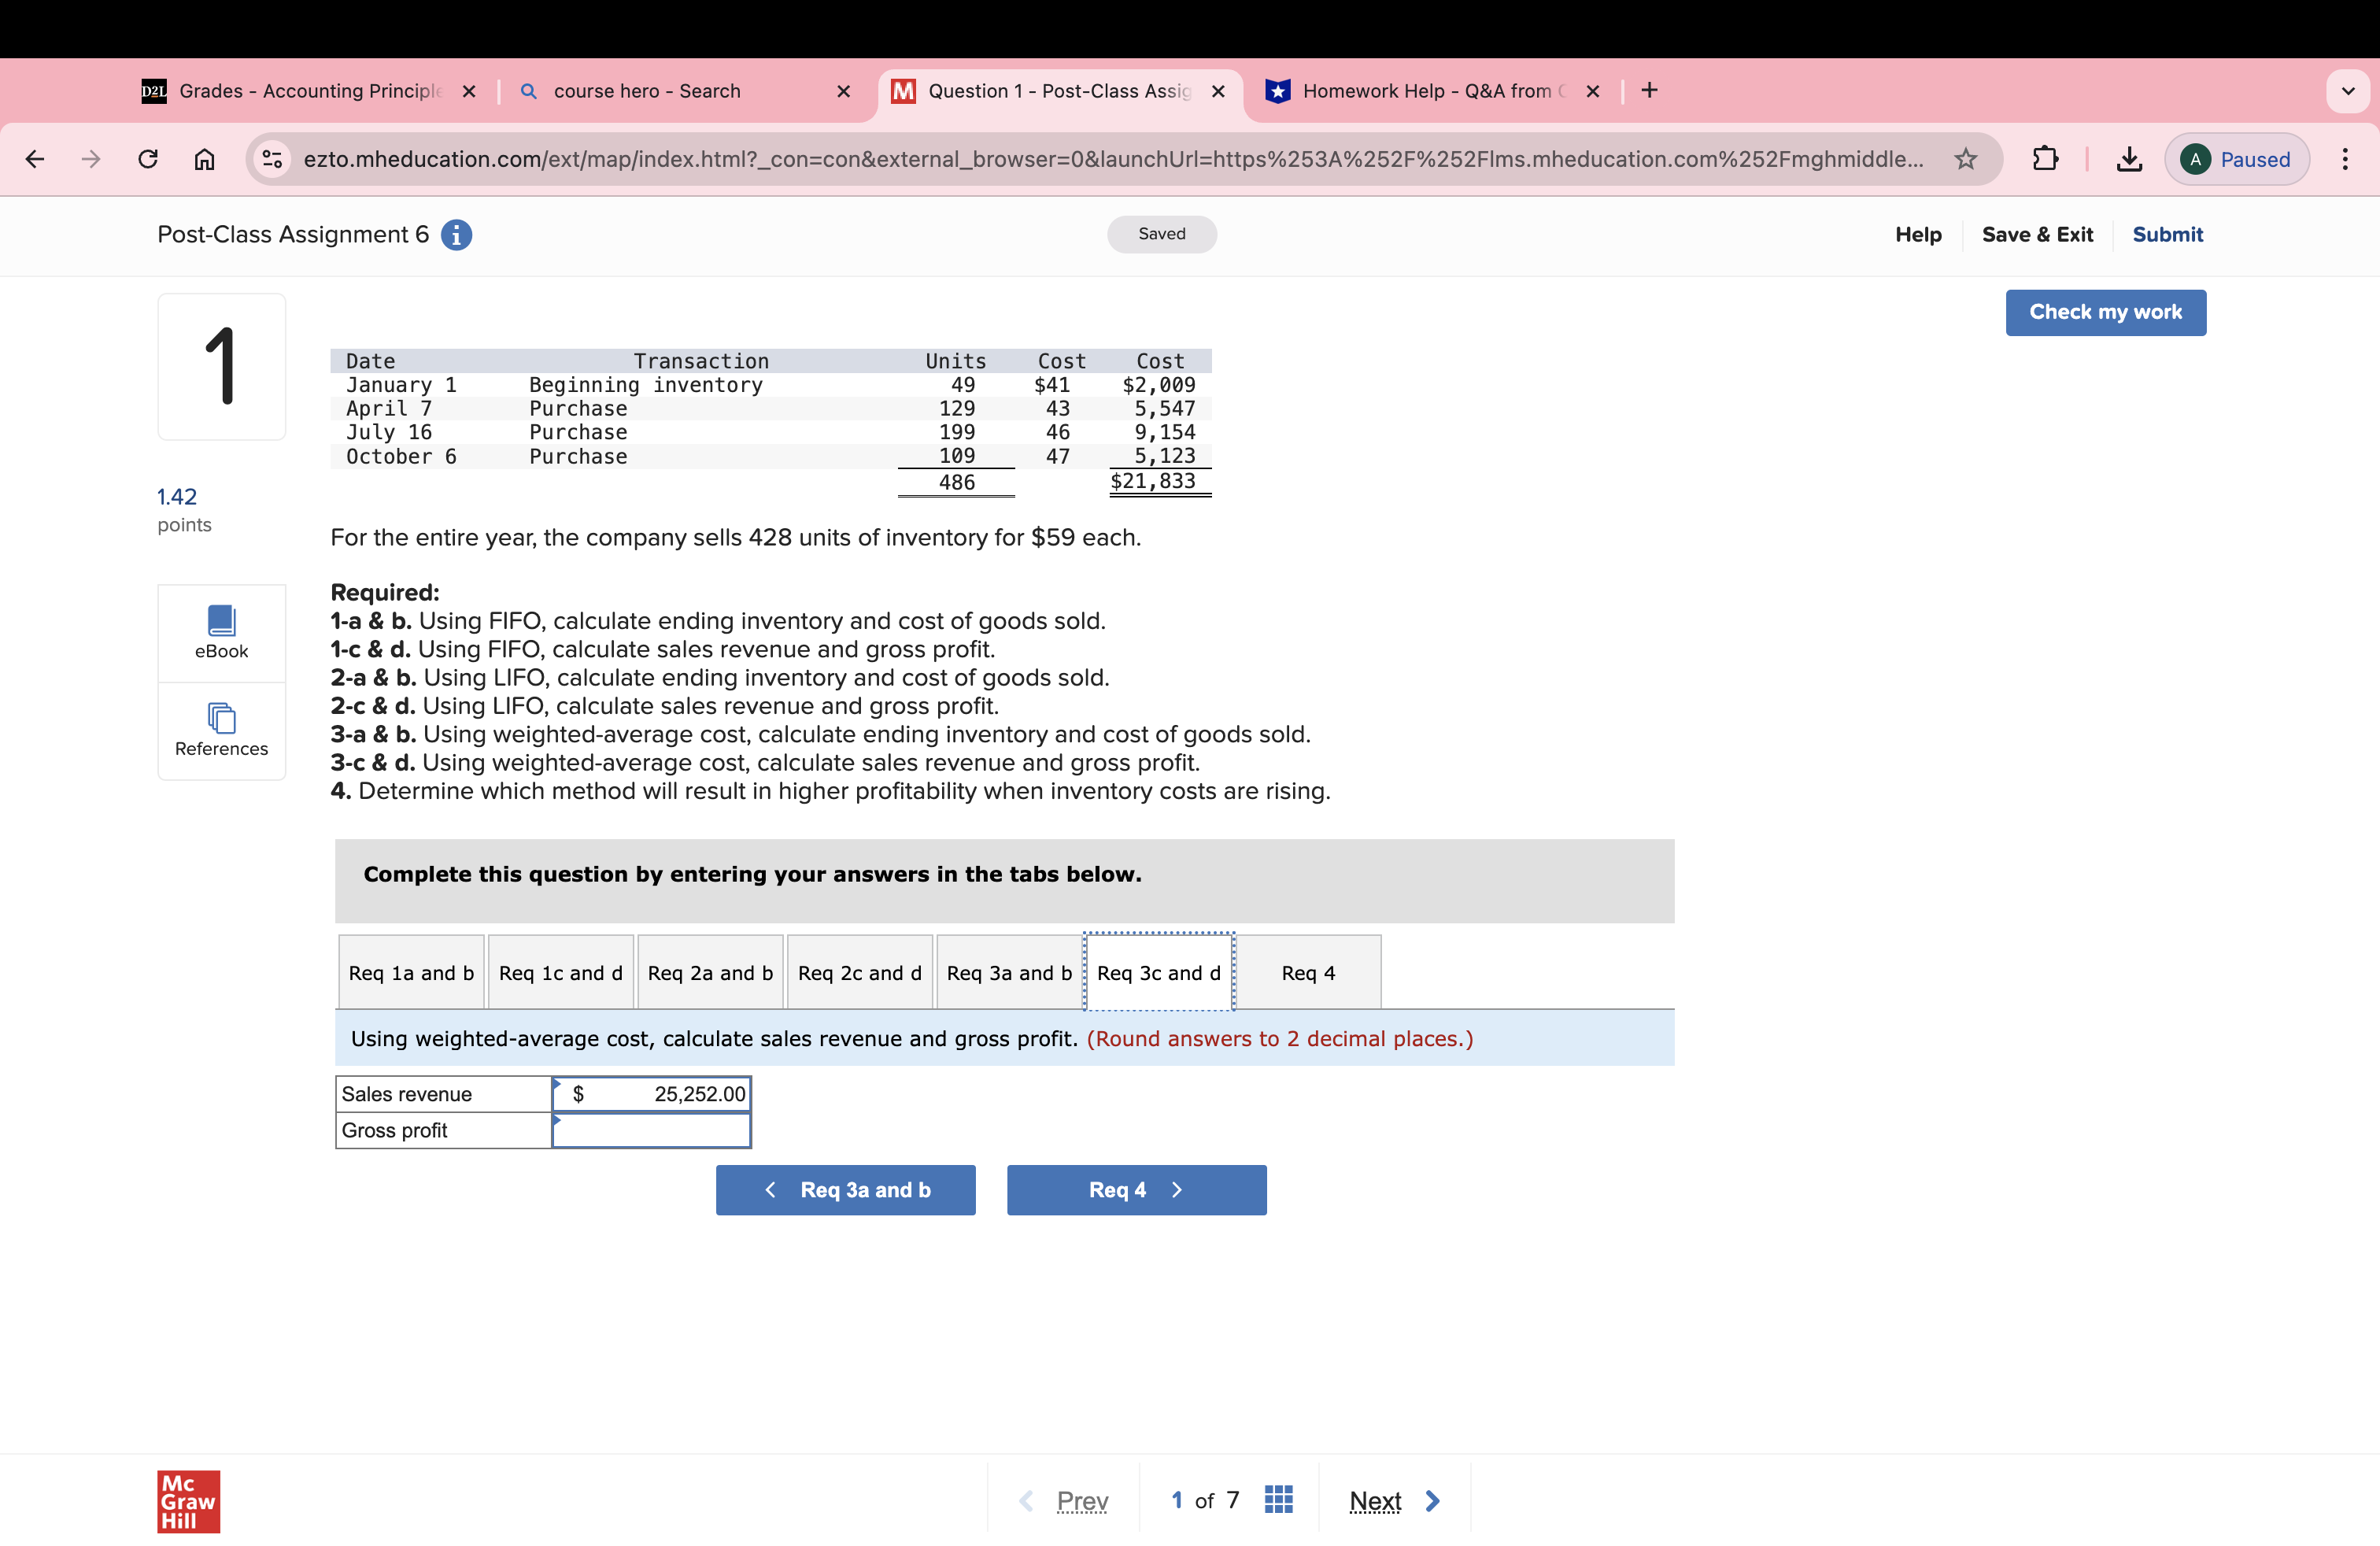Open the browser downloads icon
This screenshot has height=1546, width=2380.
pyautogui.click(x=2128, y=159)
